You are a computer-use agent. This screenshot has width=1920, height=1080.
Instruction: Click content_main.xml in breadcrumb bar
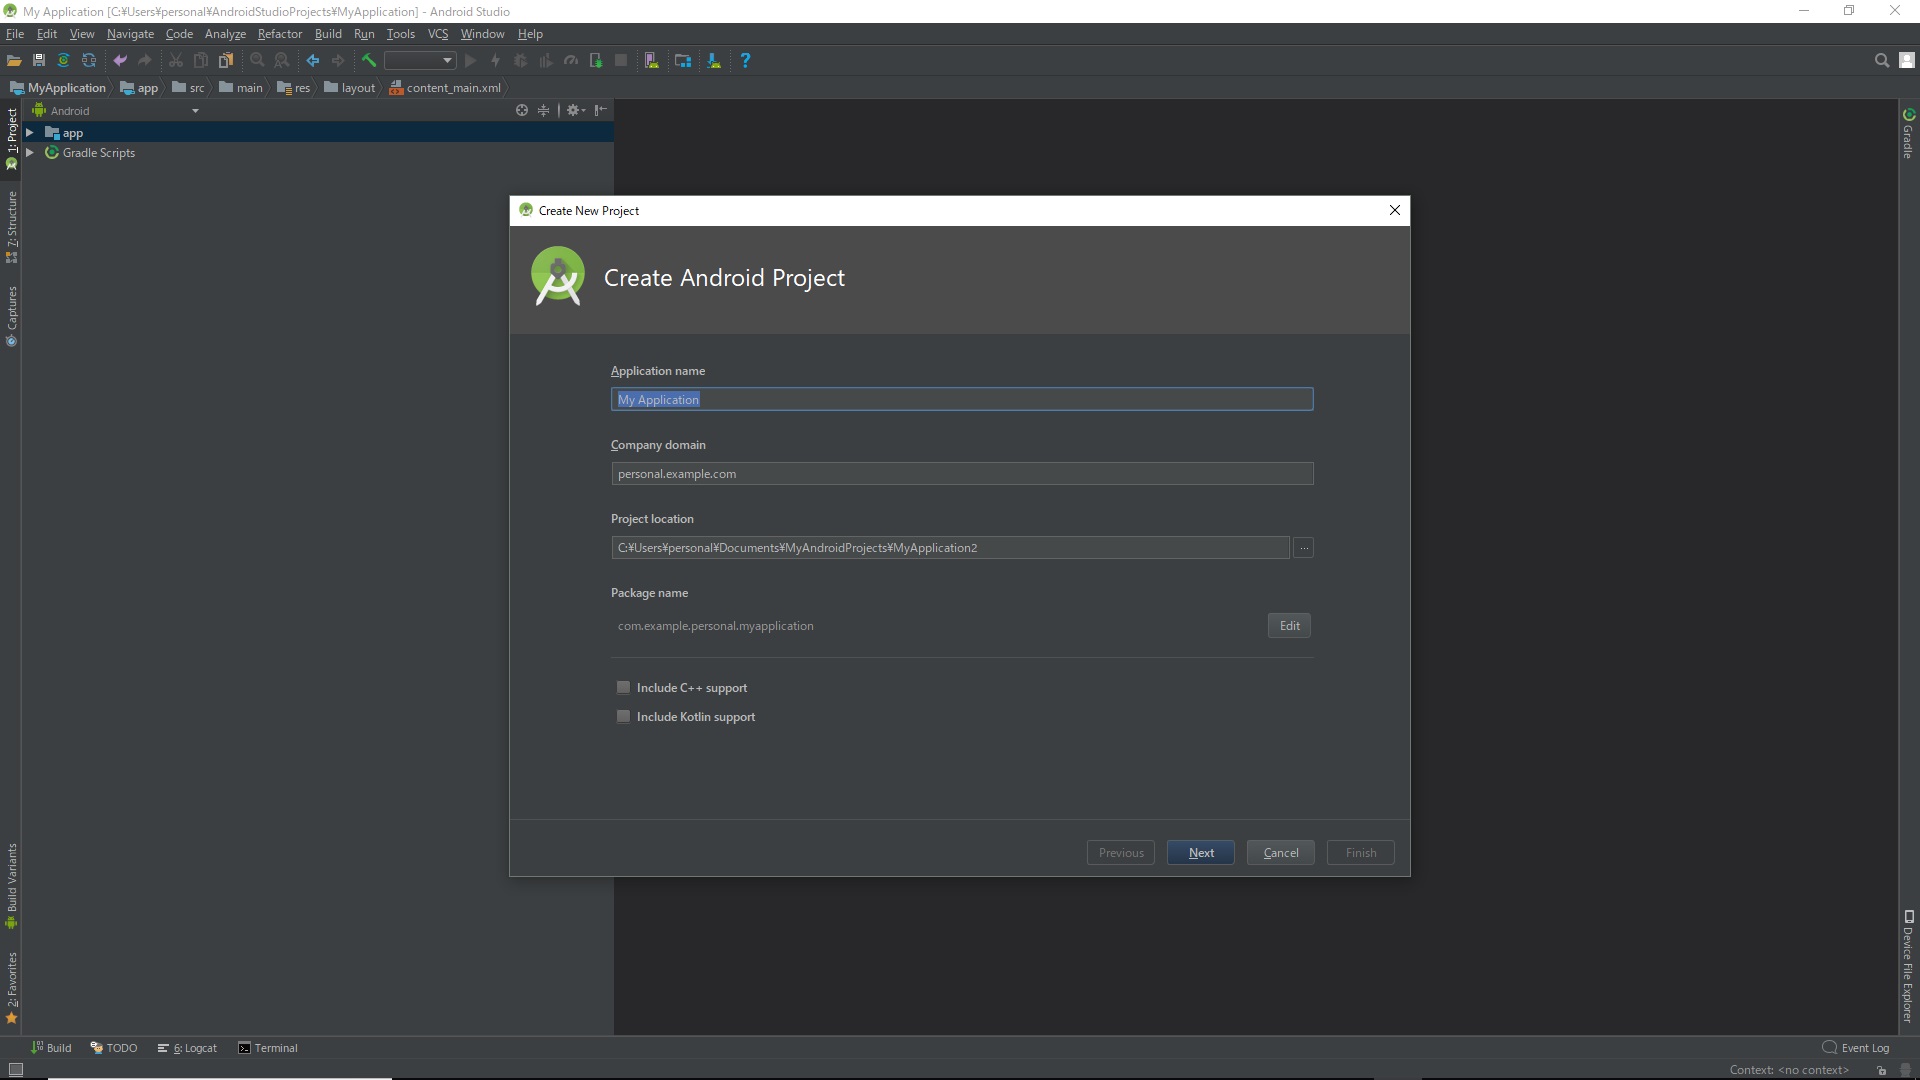point(446,88)
